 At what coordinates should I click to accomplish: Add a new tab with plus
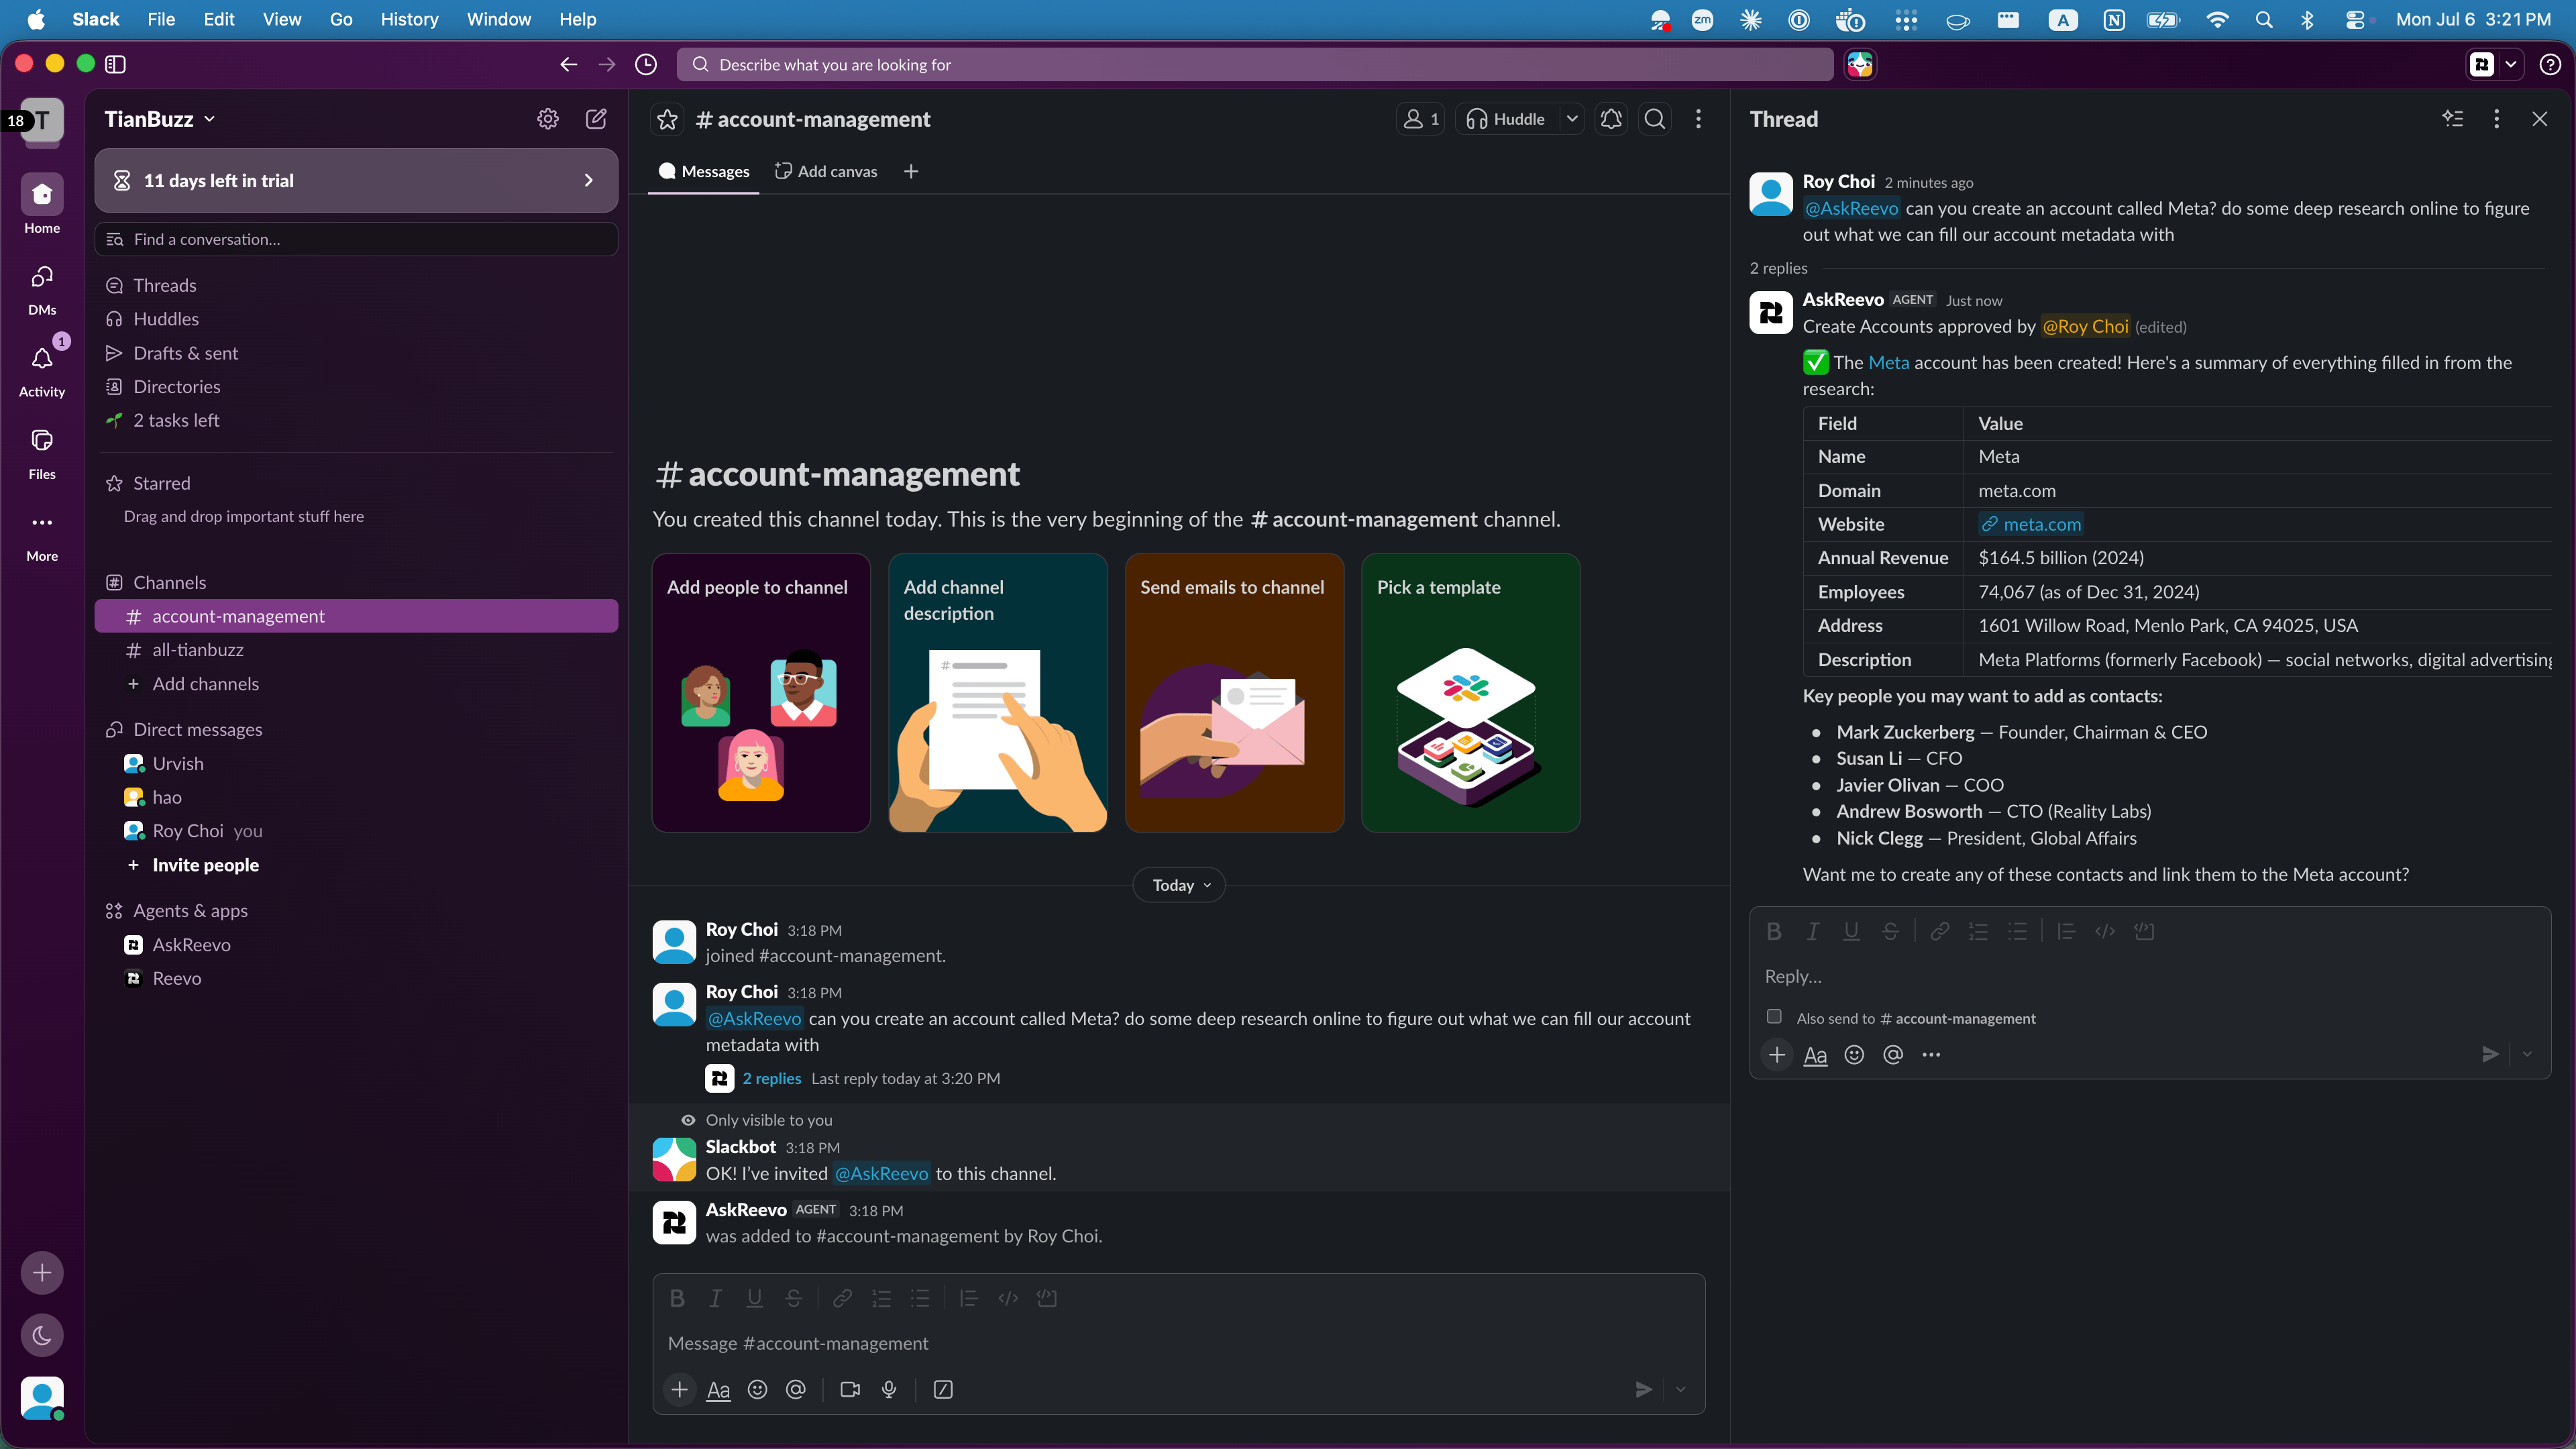[x=911, y=172]
